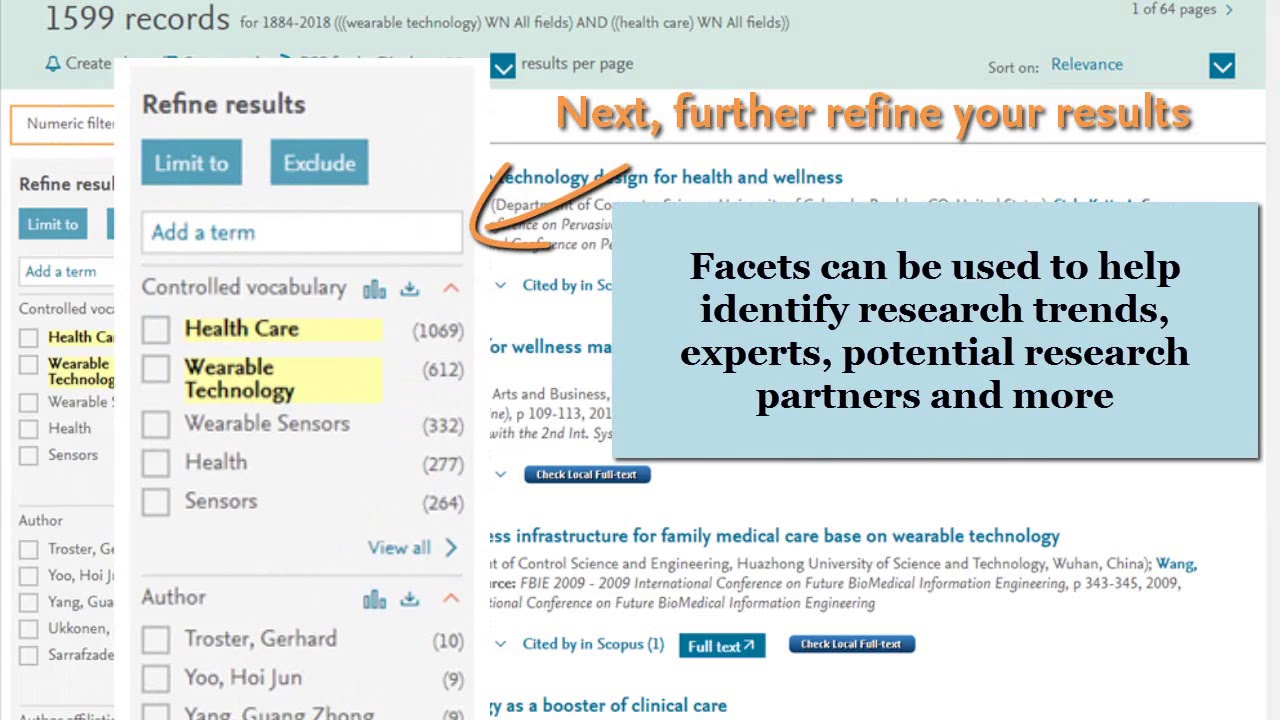Click author link Wang, at line end
The image size is (1280, 720).
pyautogui.click(x=1176, y=564)
